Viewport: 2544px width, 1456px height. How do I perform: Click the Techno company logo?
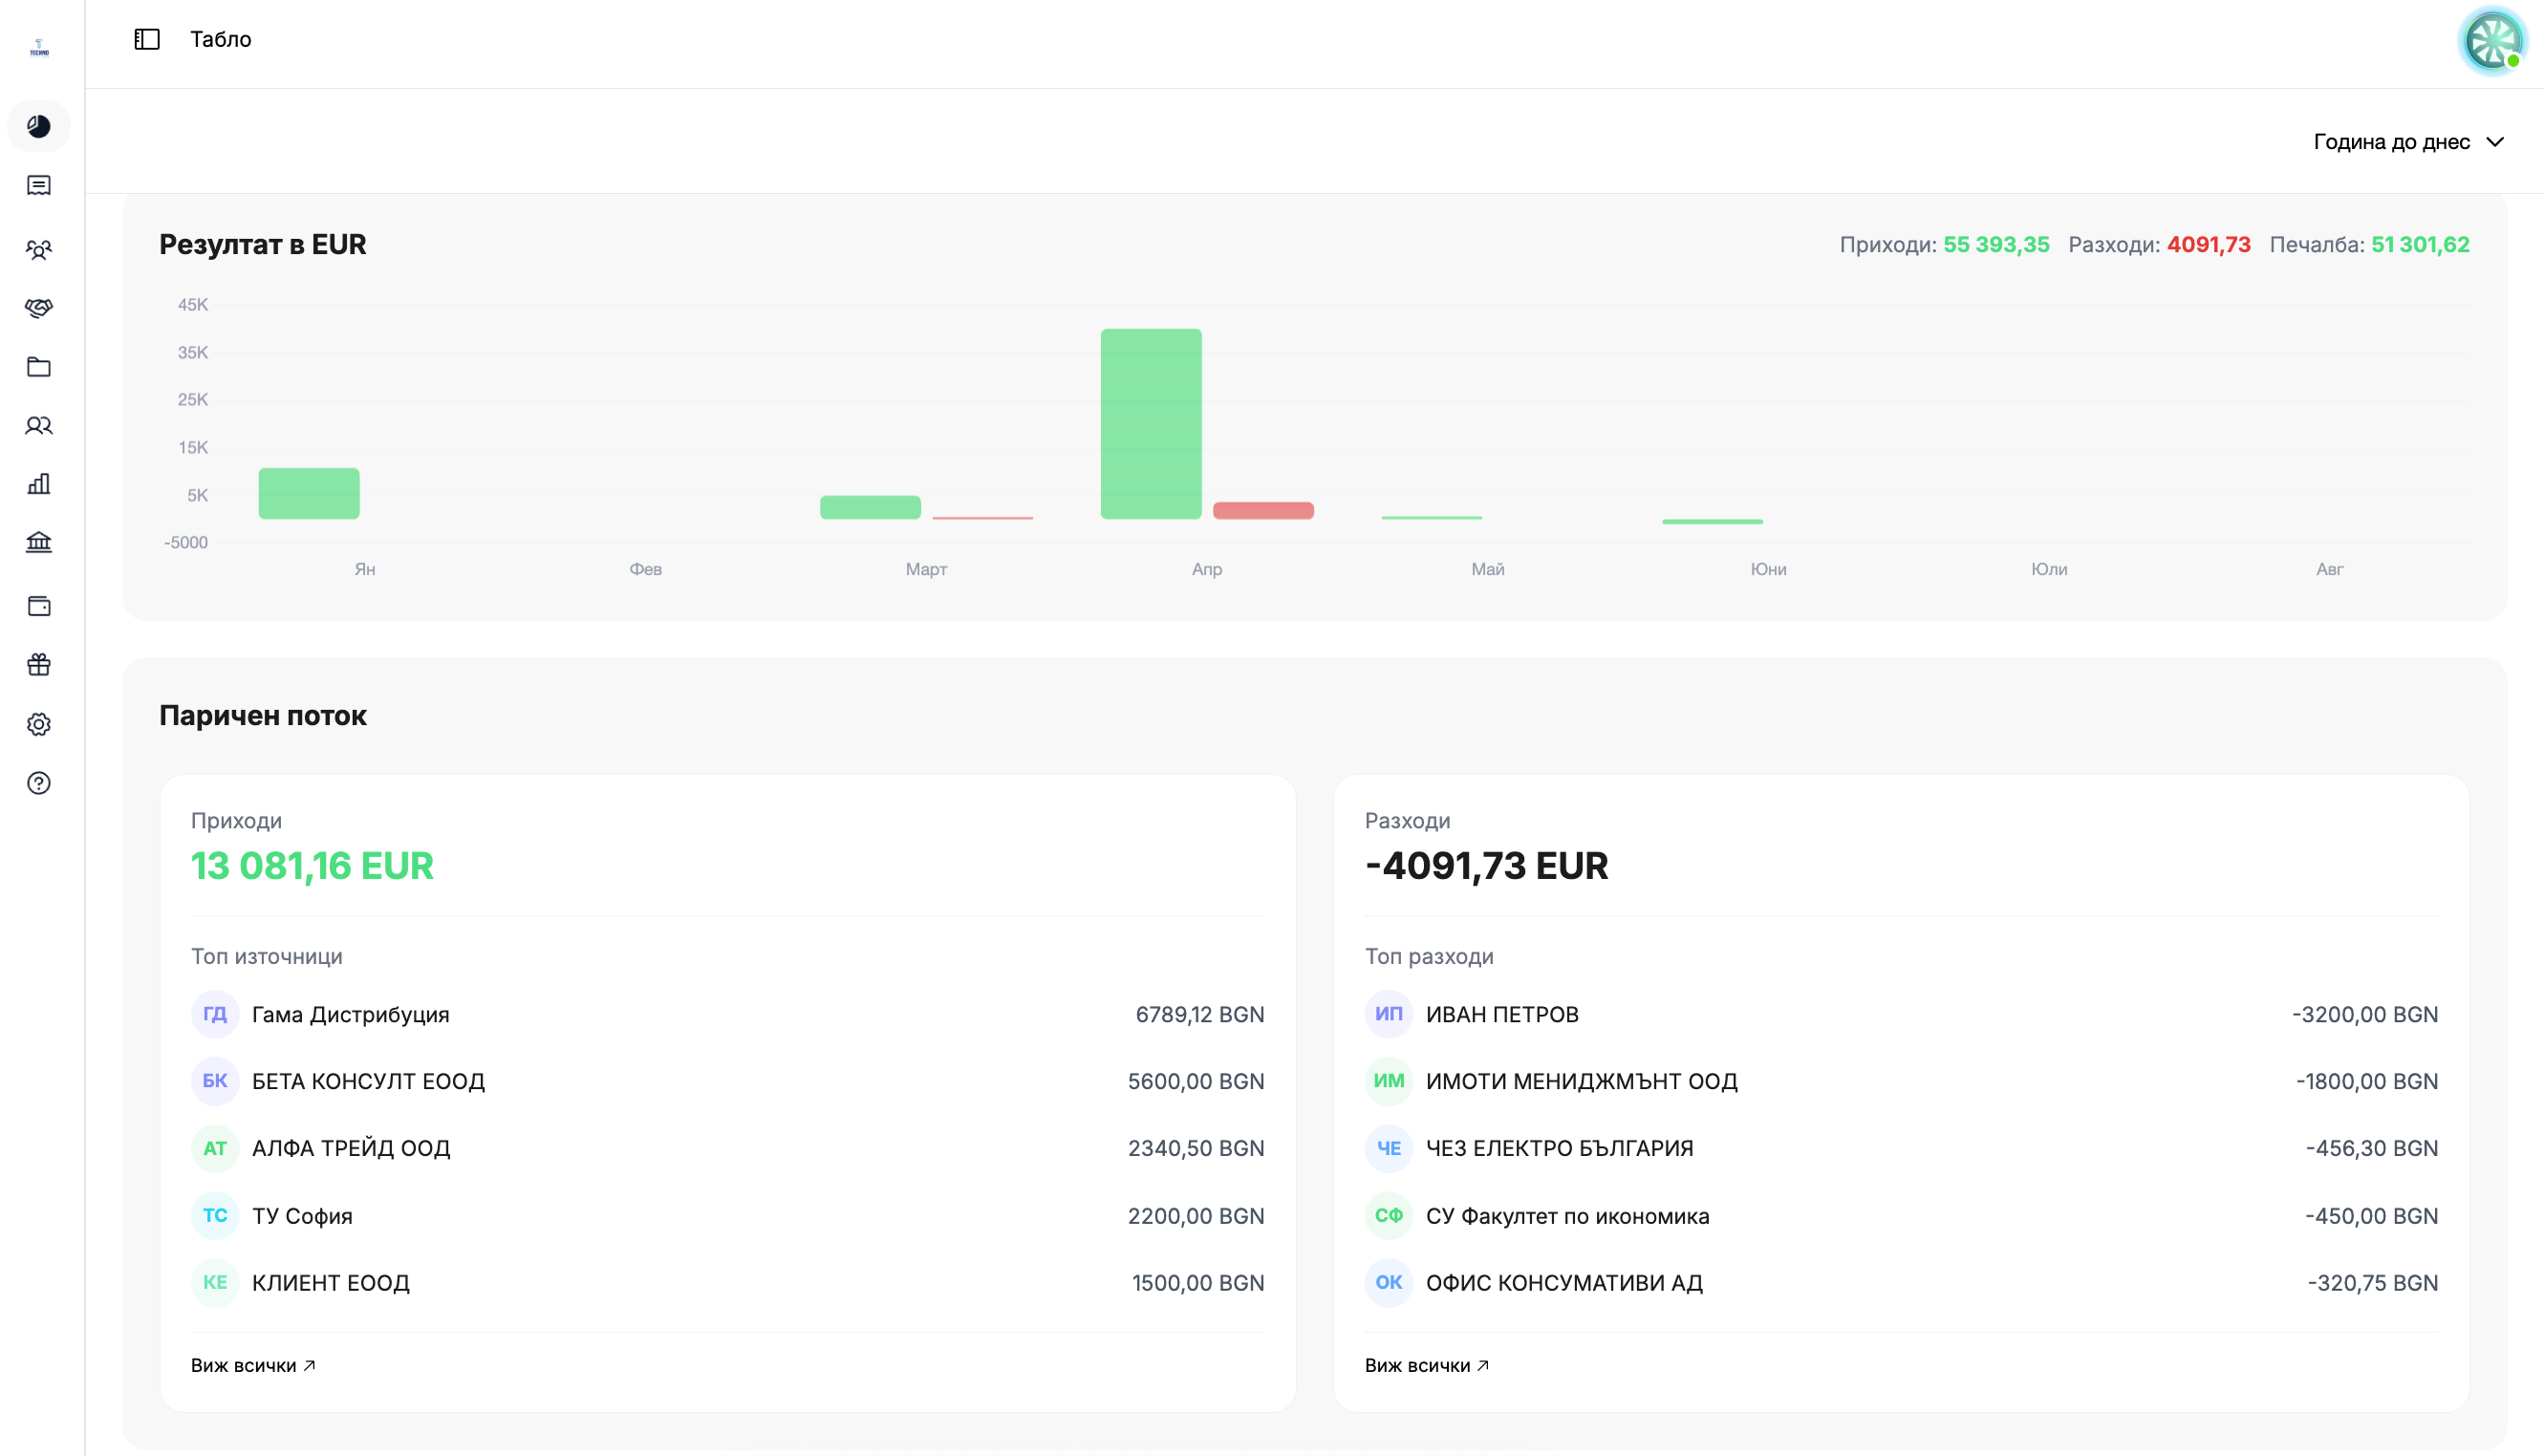click(x=39, y=47)
